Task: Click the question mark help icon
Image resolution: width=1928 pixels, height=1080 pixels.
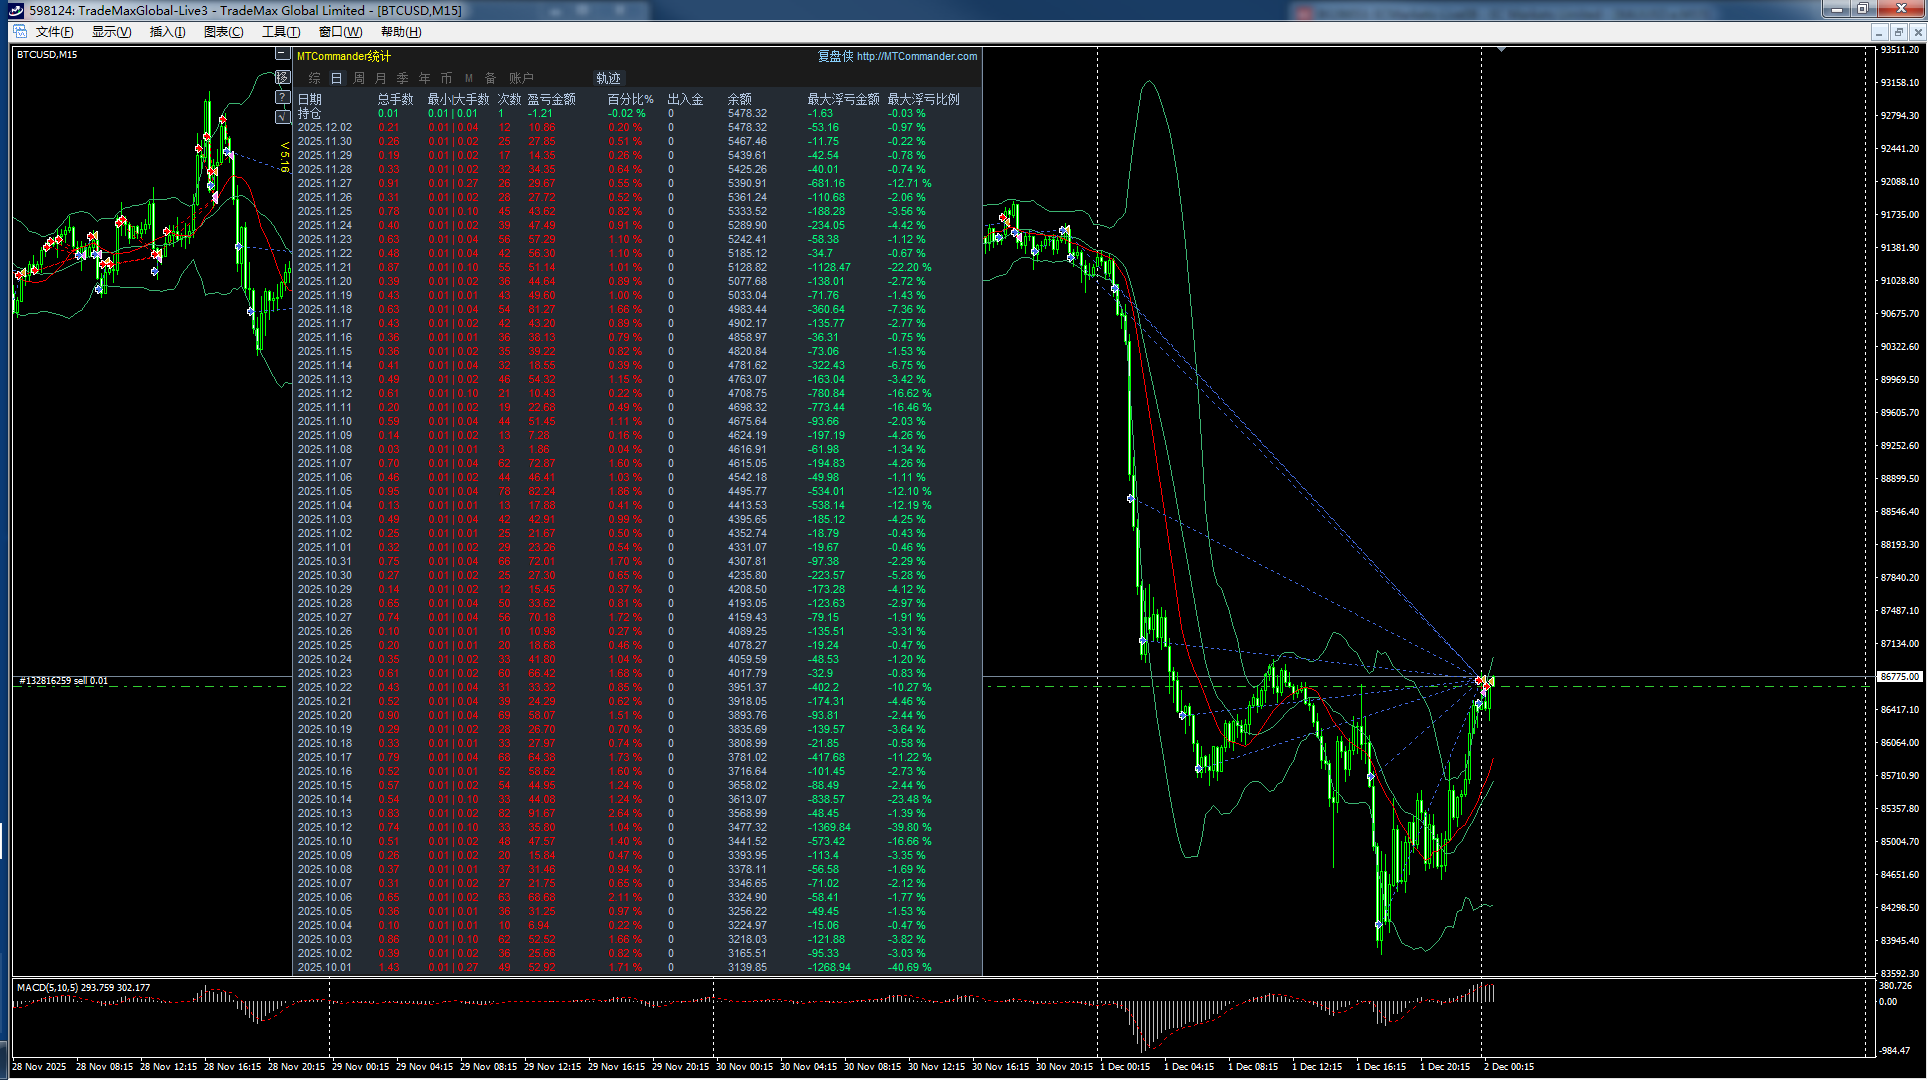Action: coord(283,97)
